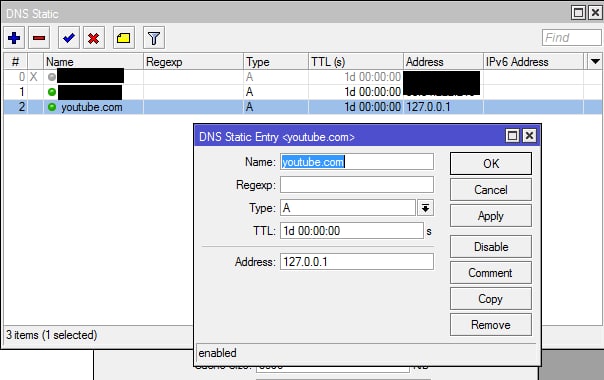Click the Address field with 127.0.0.1
This screenshot has height=380, width=604.
[357, 262]
